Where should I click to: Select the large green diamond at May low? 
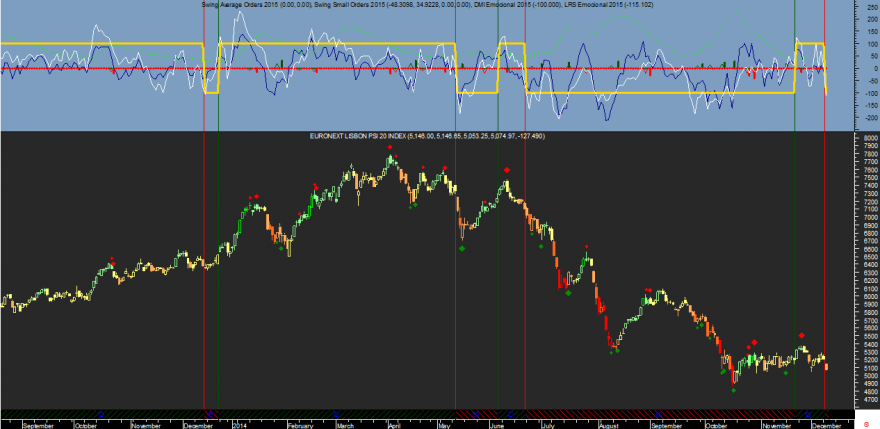(x=462, y=248)
